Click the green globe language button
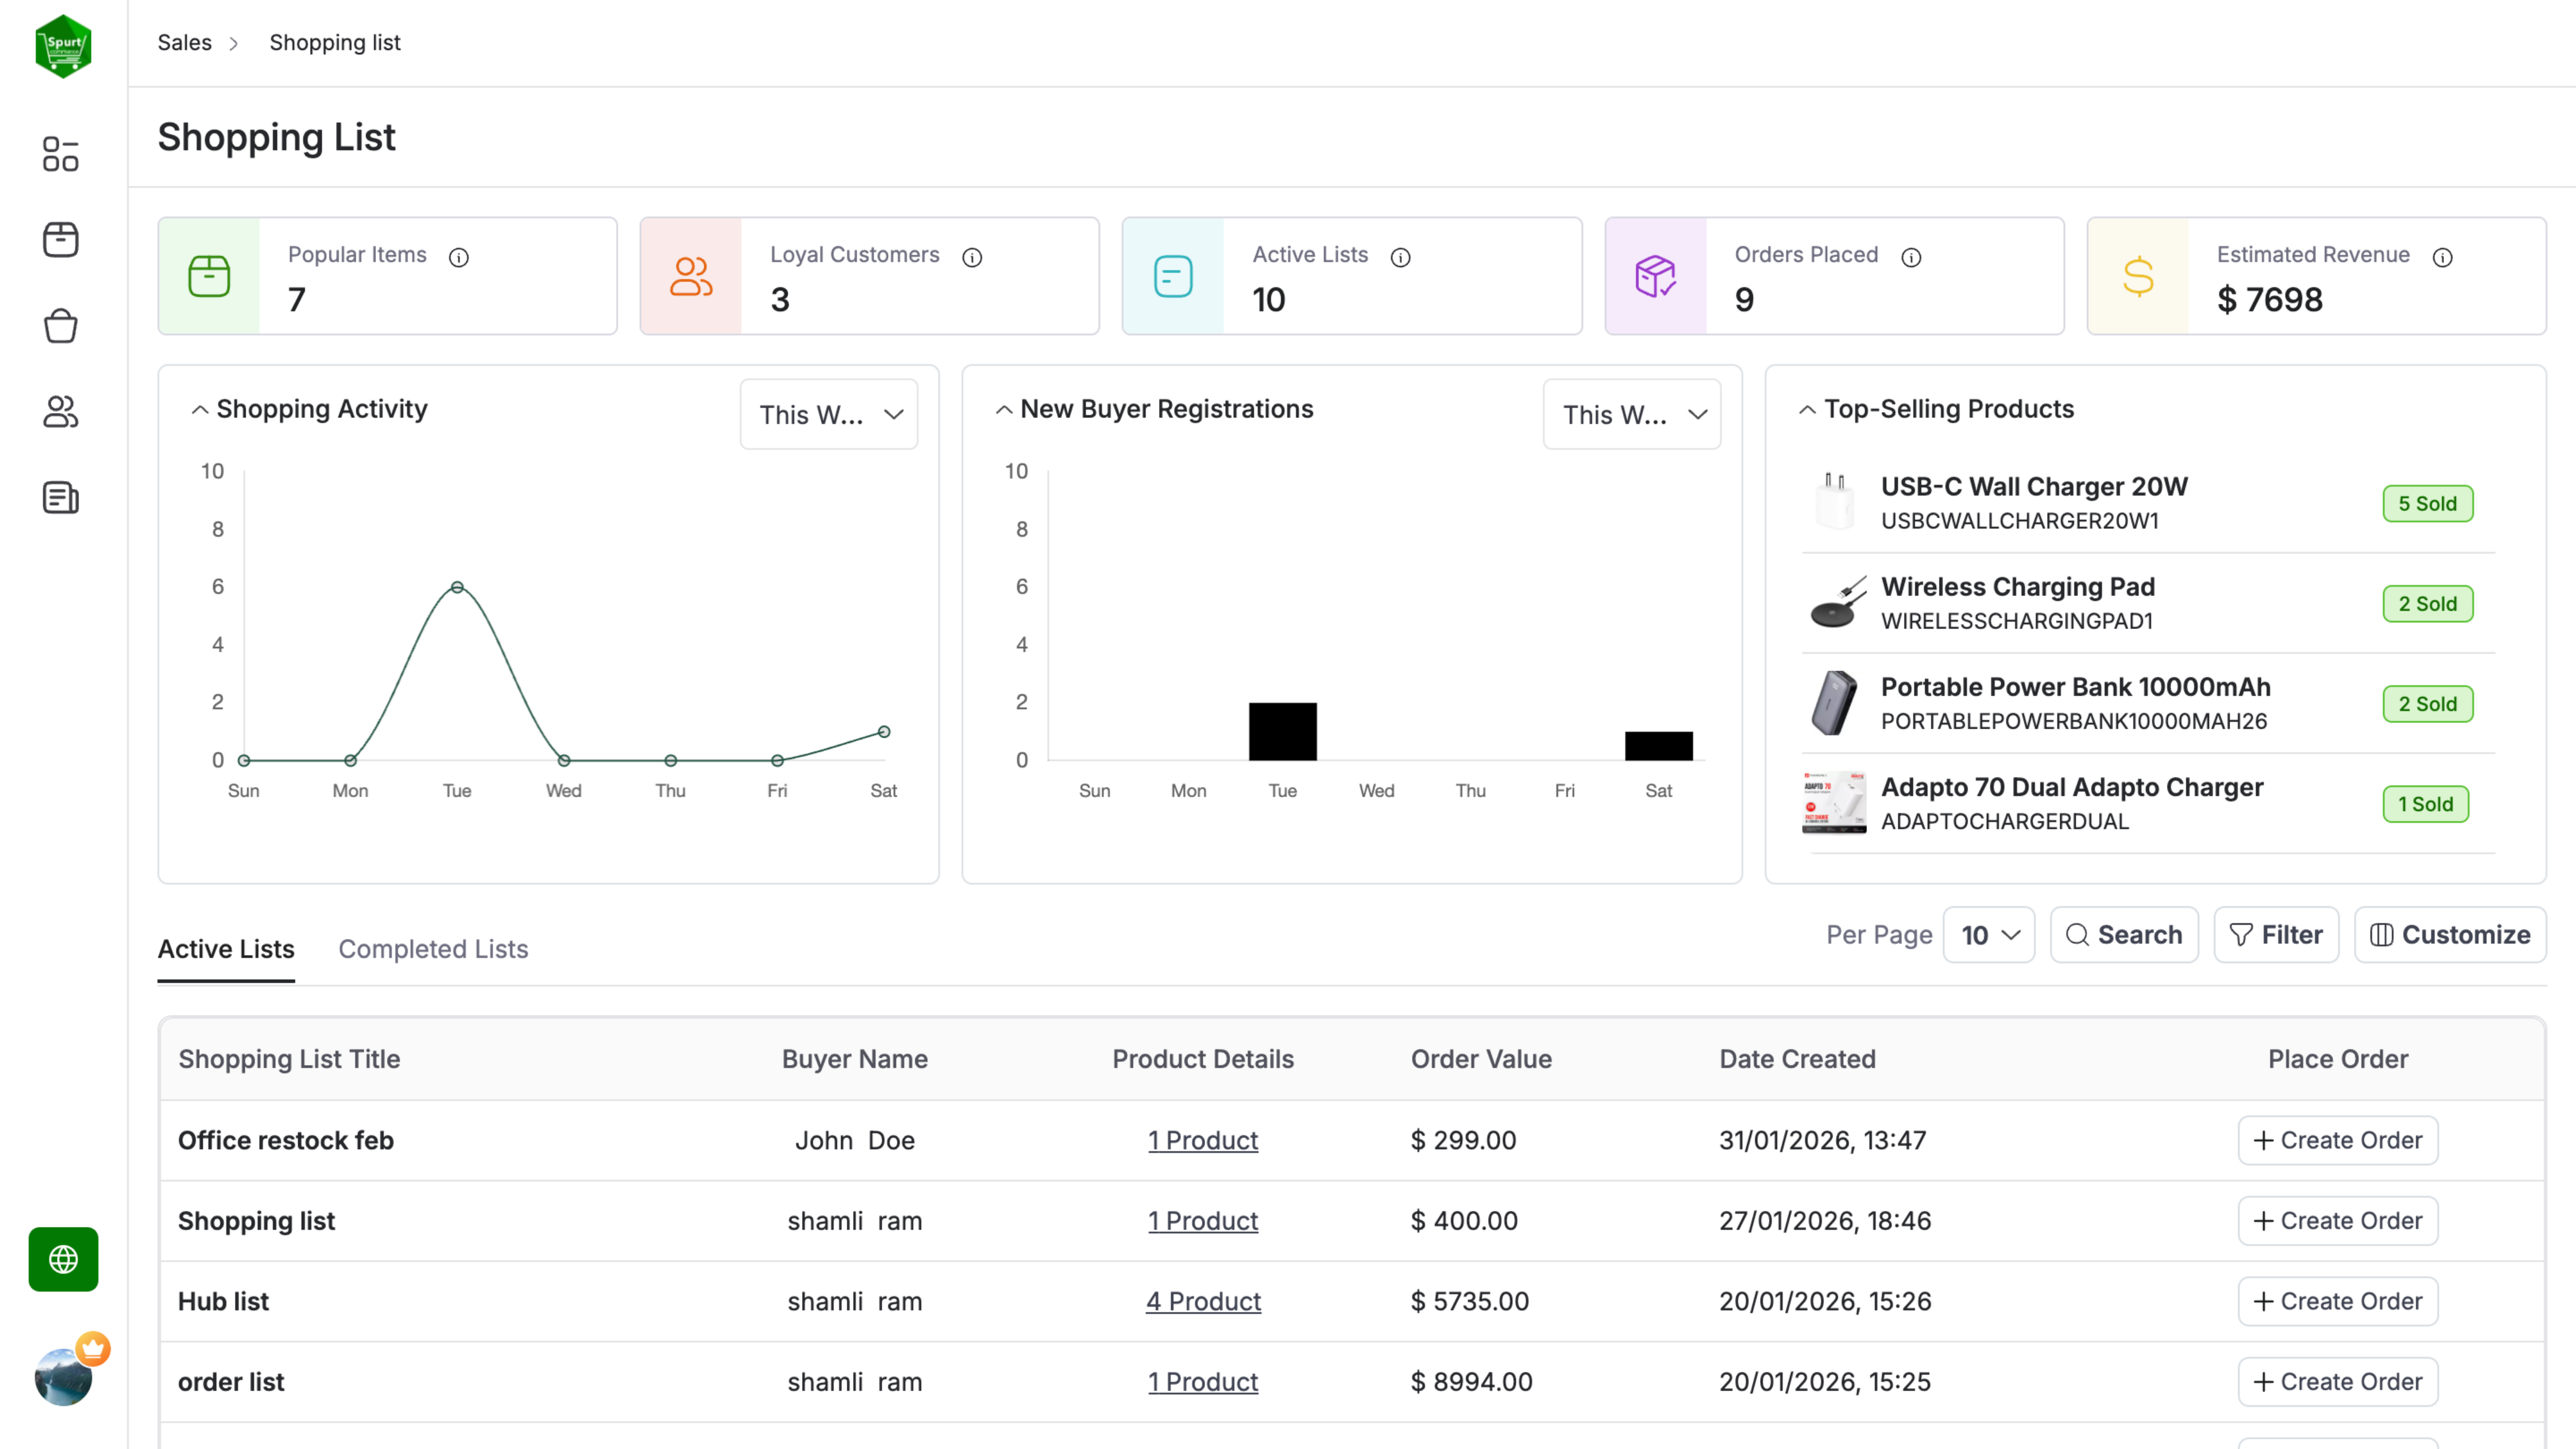 (x=63, y=1259)
